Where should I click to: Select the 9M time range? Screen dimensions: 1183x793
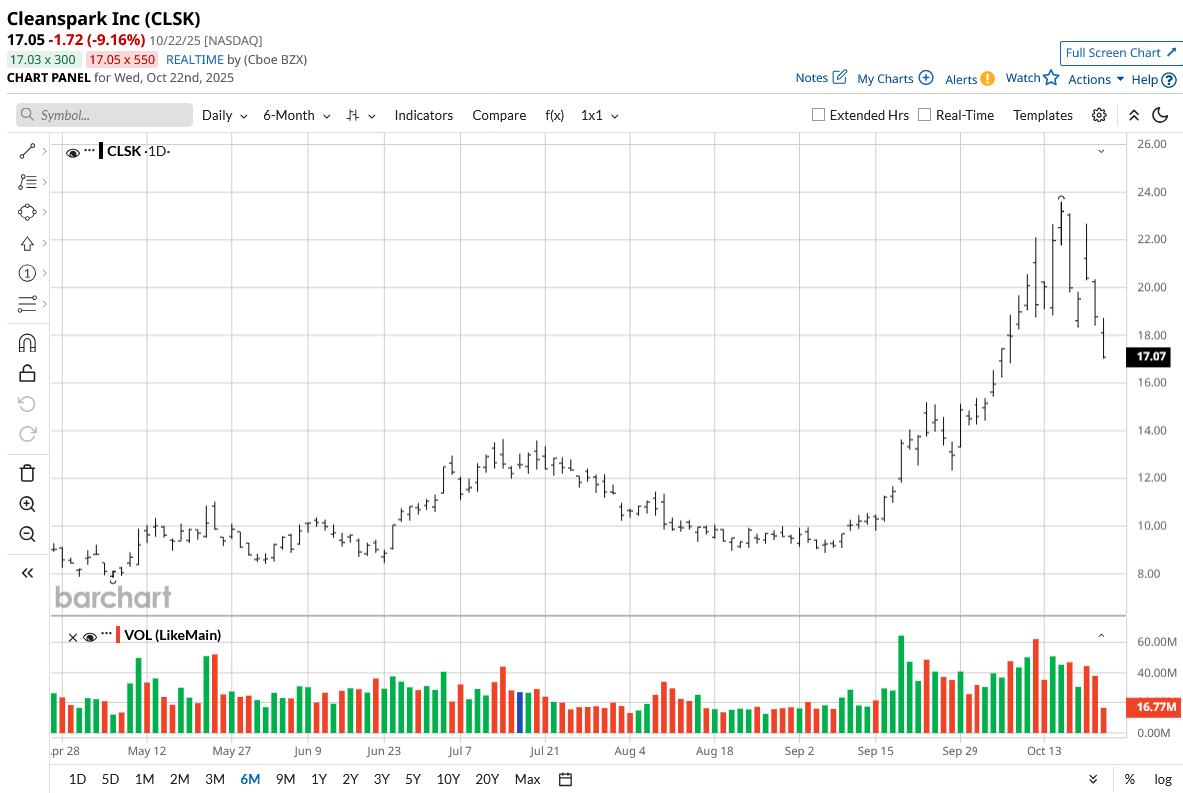coord(285,779)
